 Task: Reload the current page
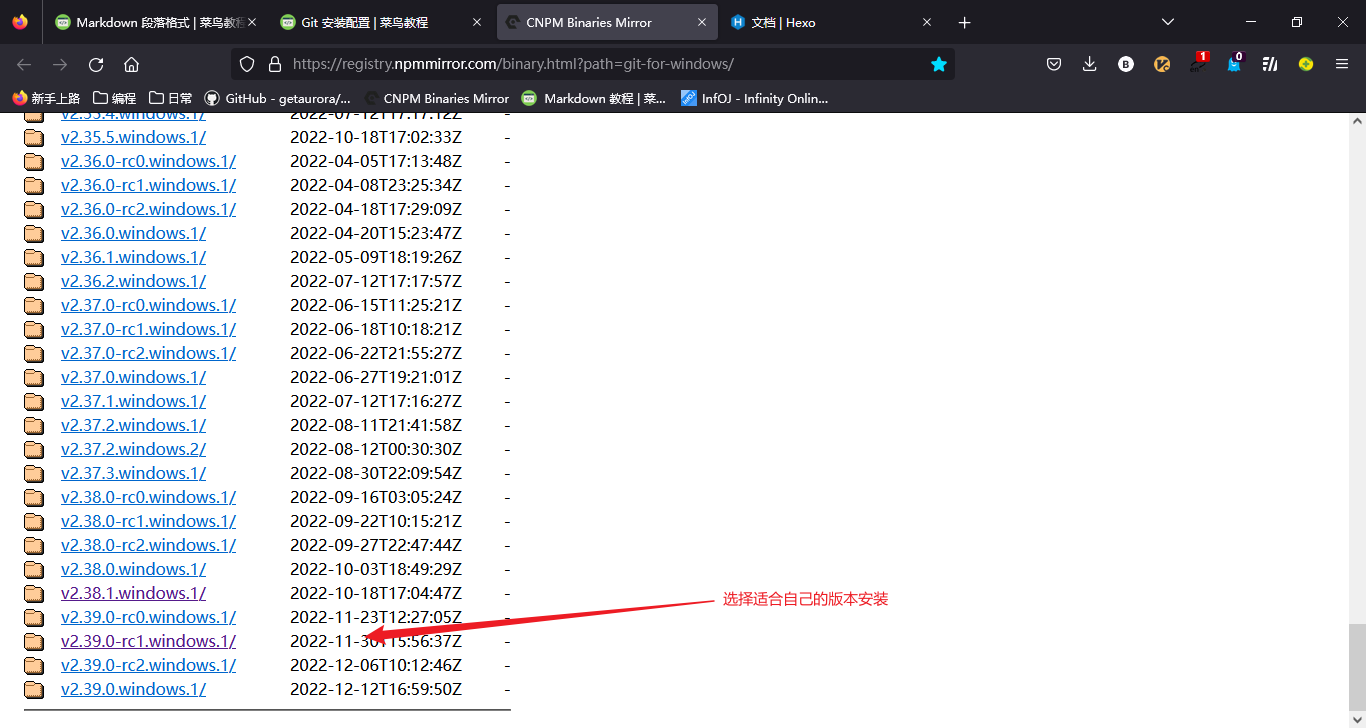pos(96,64)
